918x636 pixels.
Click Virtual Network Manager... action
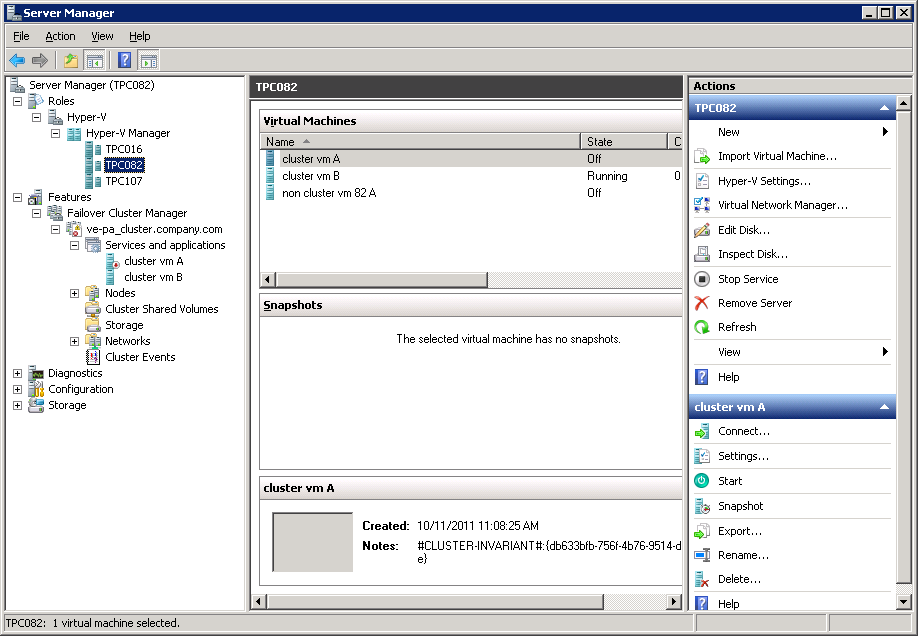(783, 205)
